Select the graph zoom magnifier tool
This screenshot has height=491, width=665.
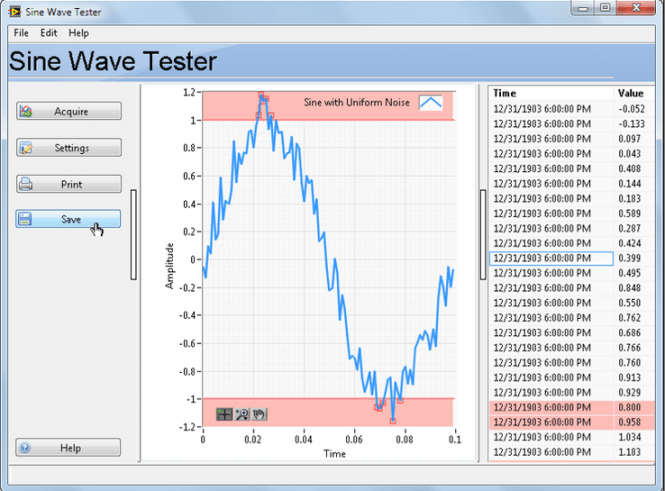tap(242, 414)
